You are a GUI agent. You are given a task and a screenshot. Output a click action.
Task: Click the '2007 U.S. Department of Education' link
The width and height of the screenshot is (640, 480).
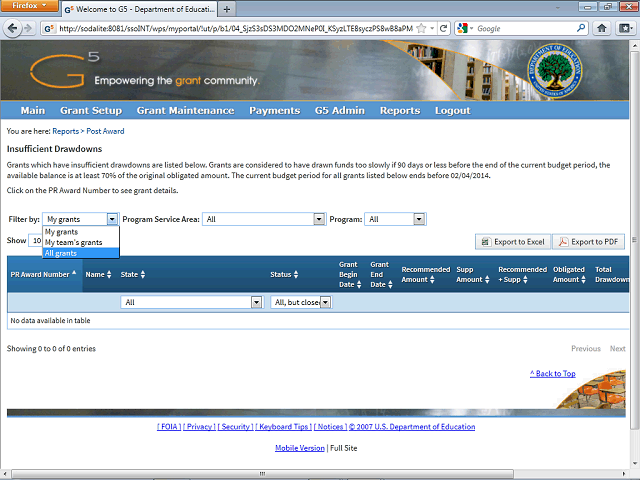click(x=412, y=427)
